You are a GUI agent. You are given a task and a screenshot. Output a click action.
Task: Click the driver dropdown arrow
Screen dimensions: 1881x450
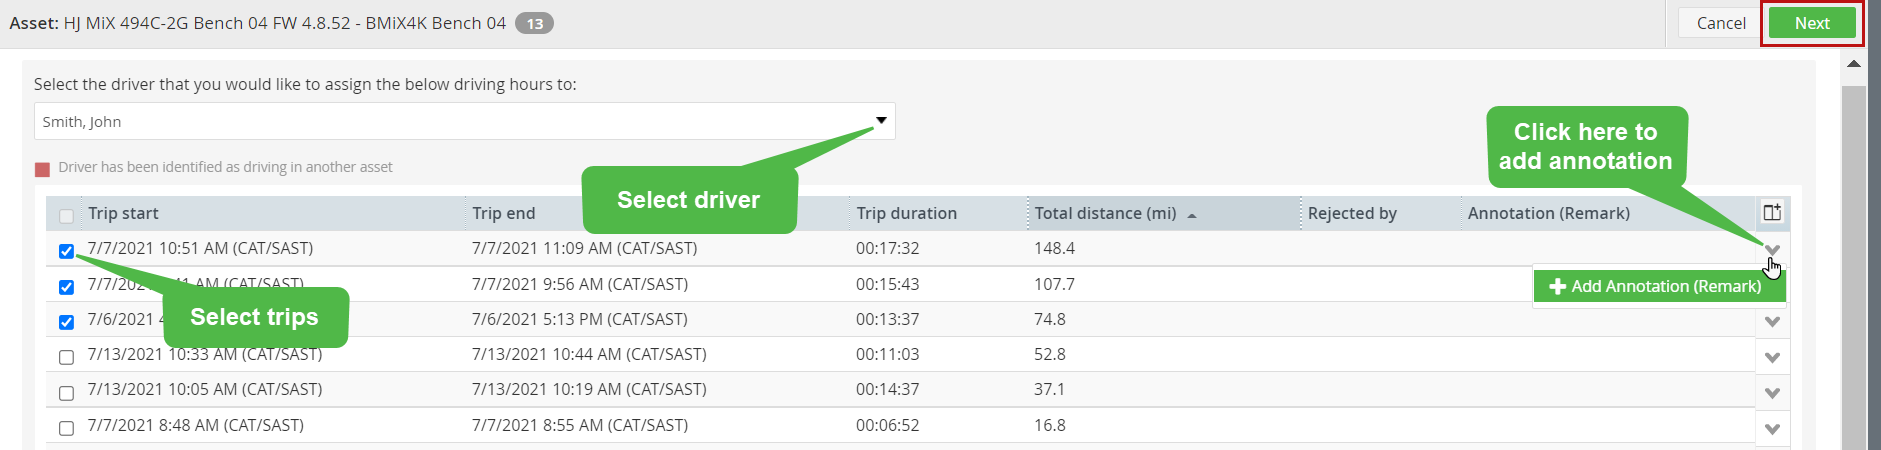(x=881, y=120)
